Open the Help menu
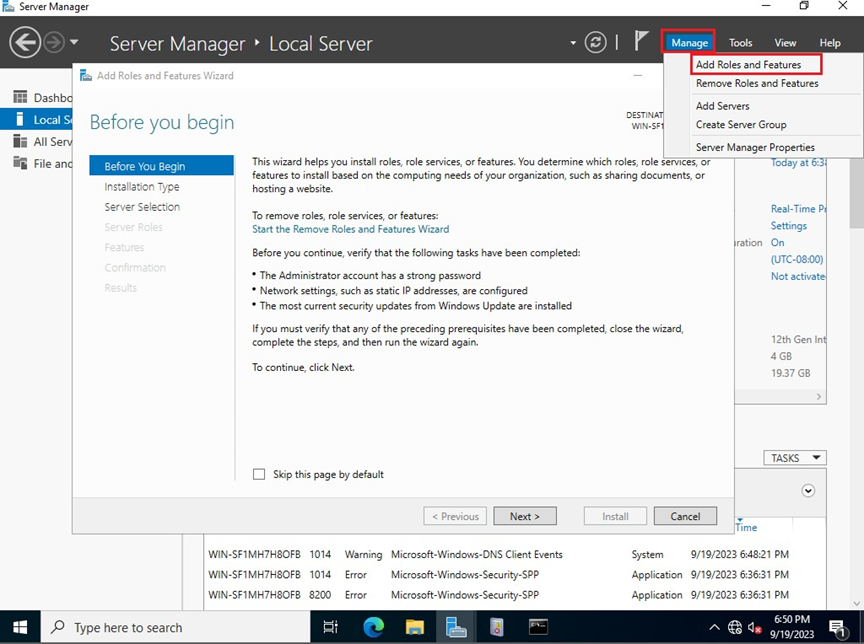The height and width of the screenshot is (644, 864). tap(829, 42)
